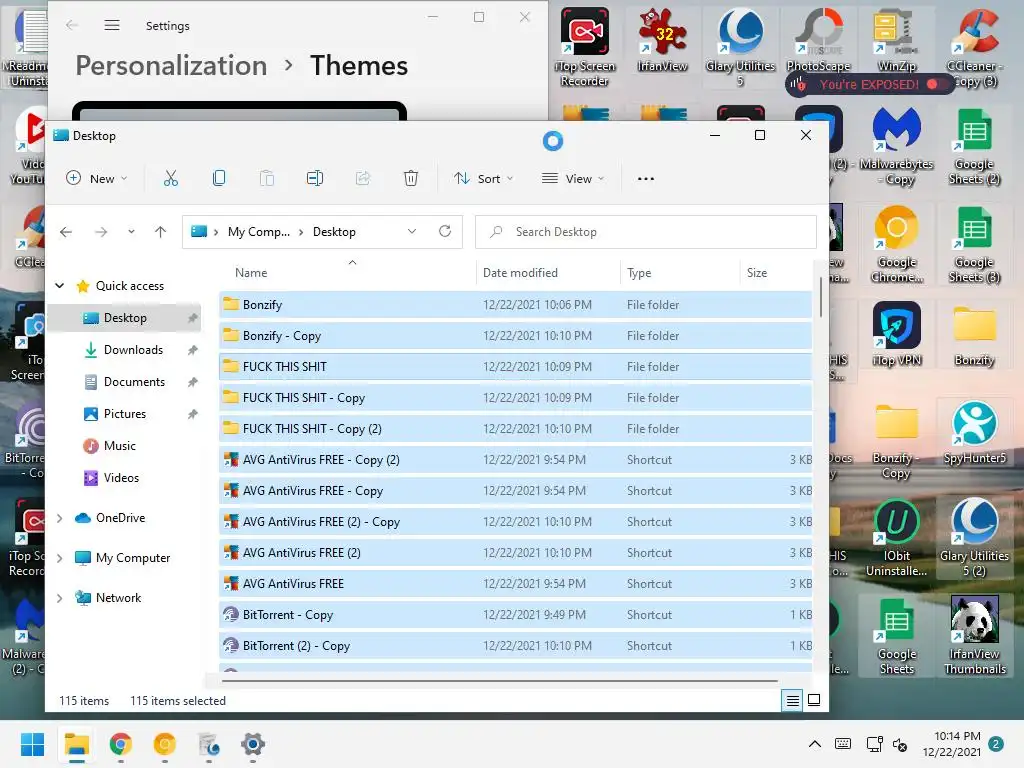Select the Bonzify folder row
The width and height of the screenshot is (1024, 768).
click(515, 305)
